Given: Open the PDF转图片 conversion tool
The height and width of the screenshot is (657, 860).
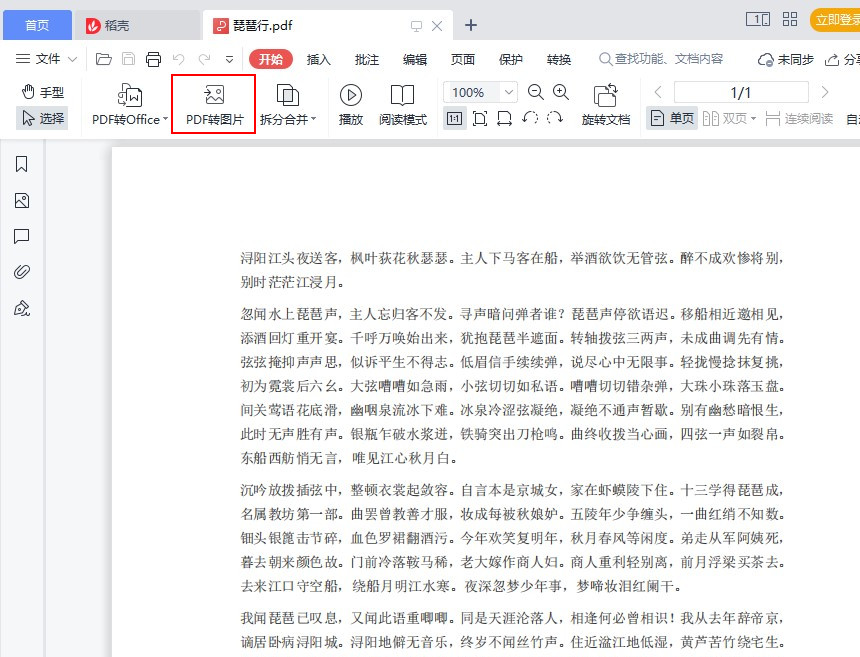Looking at the screenshot, I should [213, 103].
